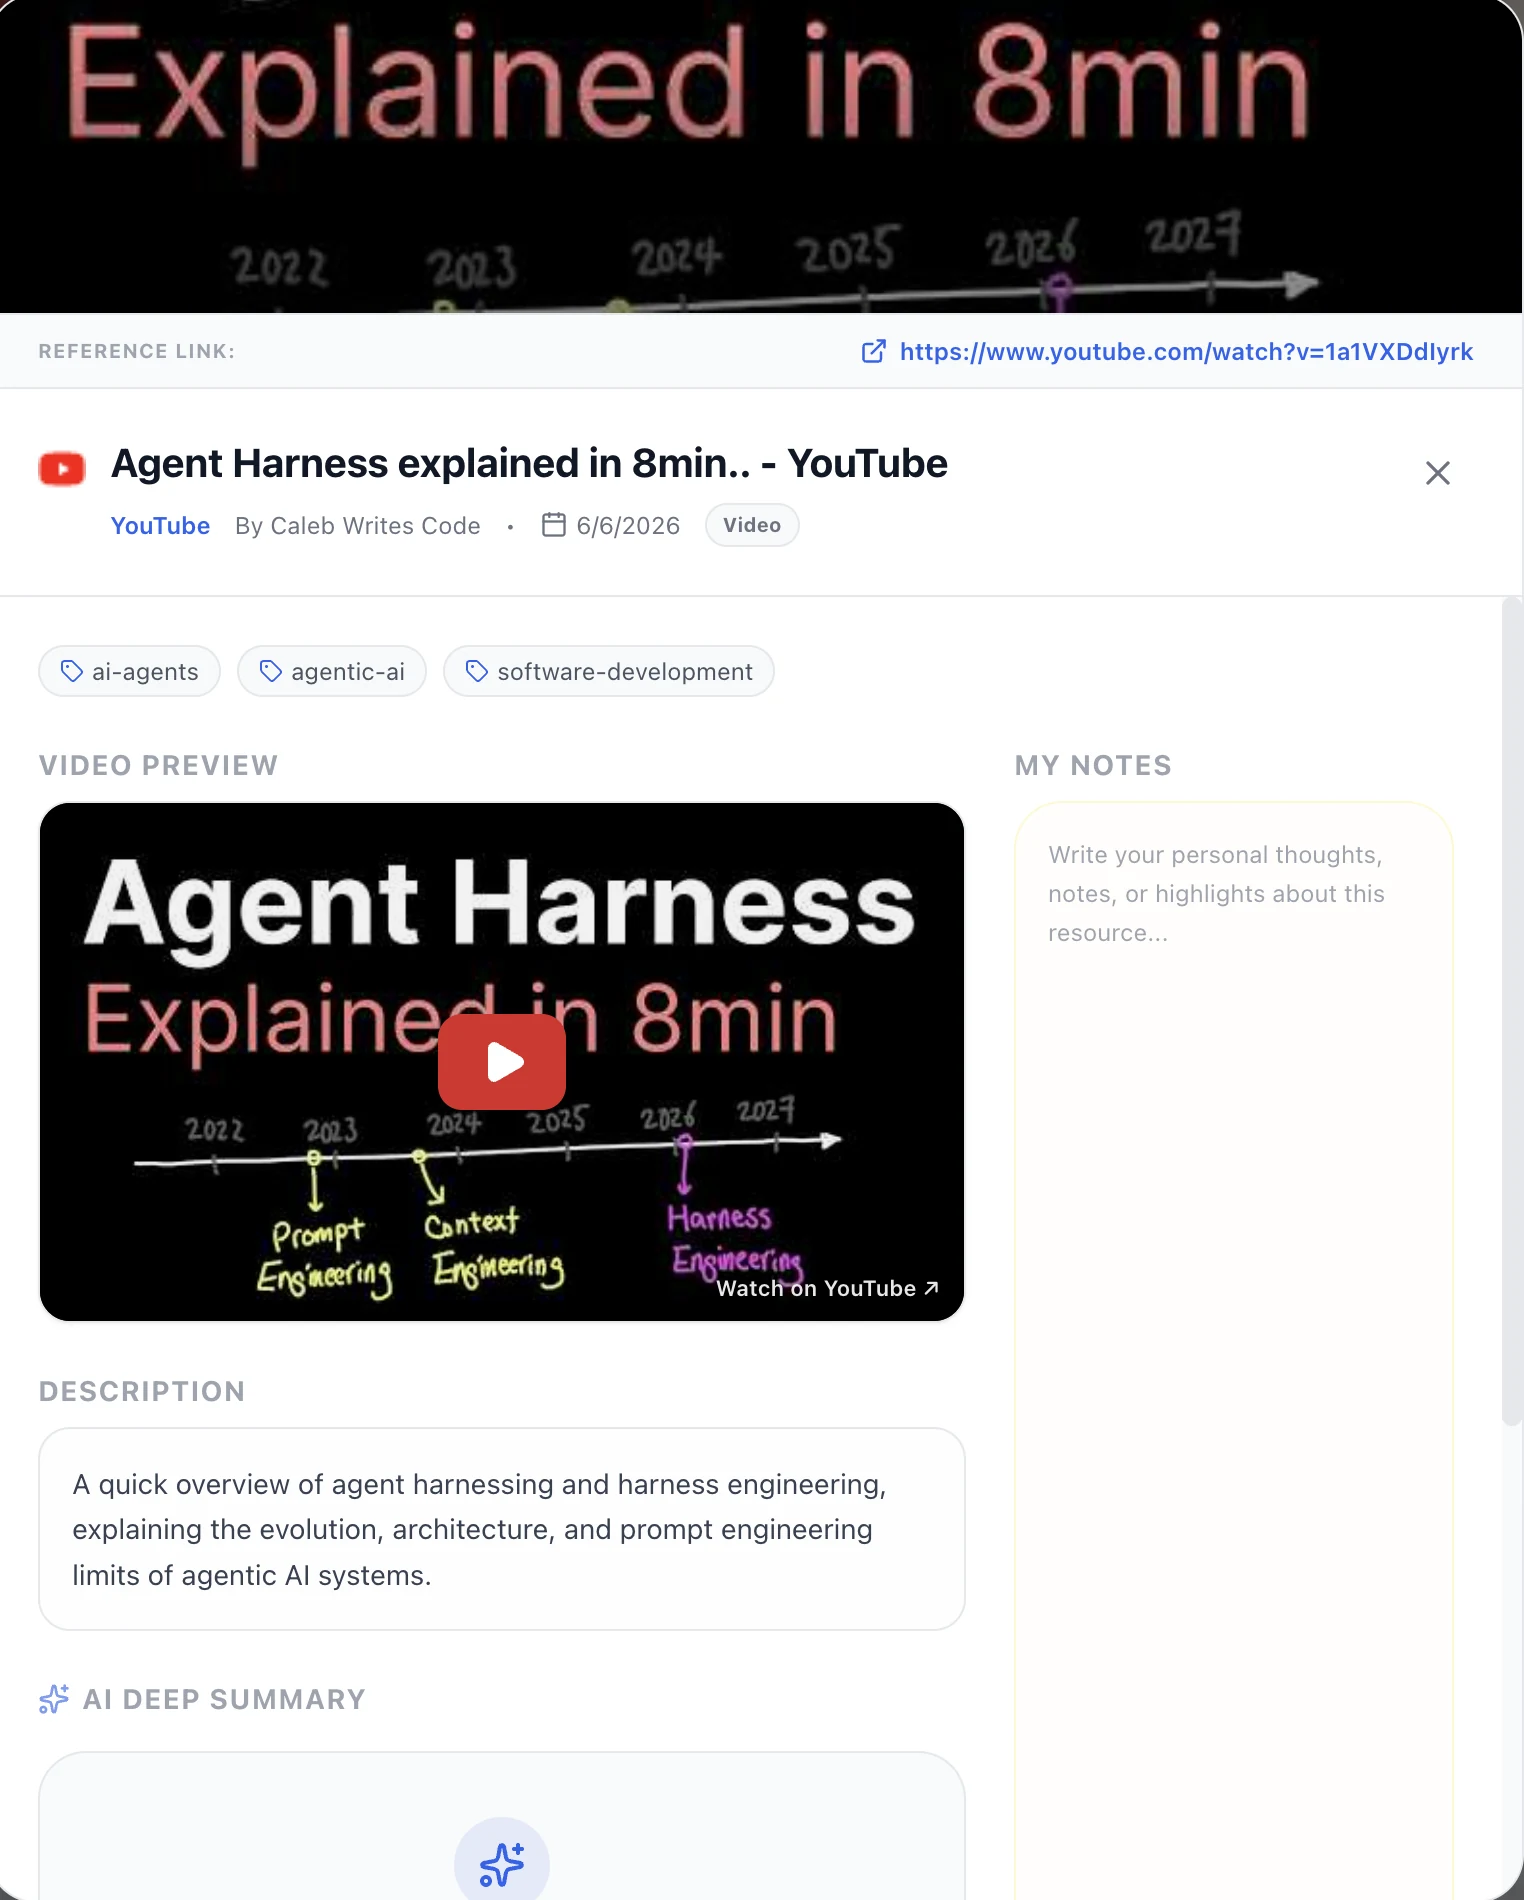Open the YouTube source link

click(x=160, y=526)
